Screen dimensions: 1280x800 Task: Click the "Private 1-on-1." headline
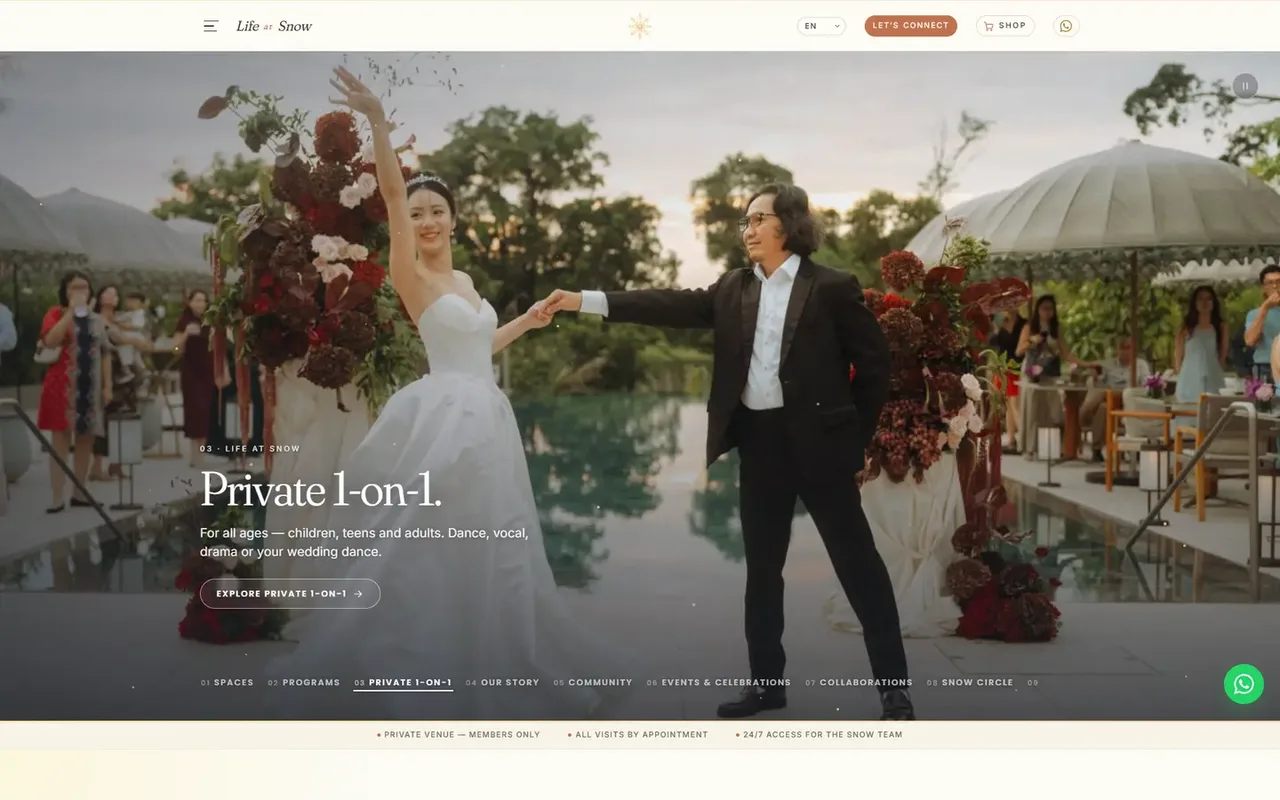coord(321,489)
